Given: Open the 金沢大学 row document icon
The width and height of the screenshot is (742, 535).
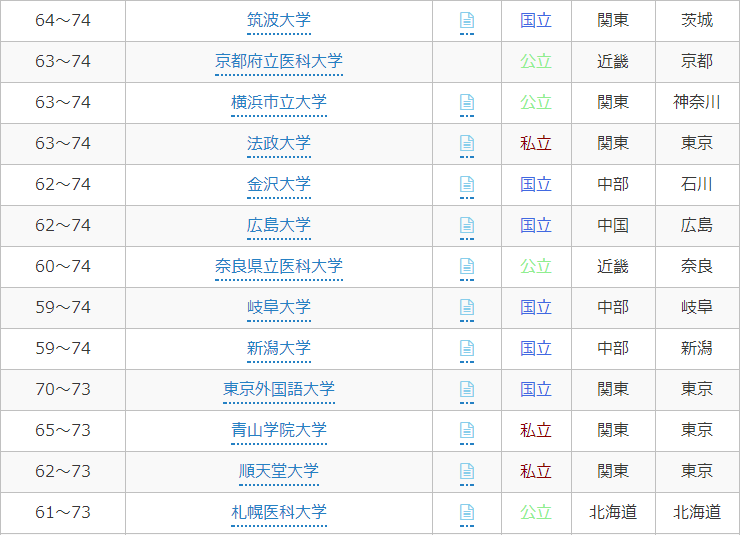Looking at the screenshot, I should [466, 185].
